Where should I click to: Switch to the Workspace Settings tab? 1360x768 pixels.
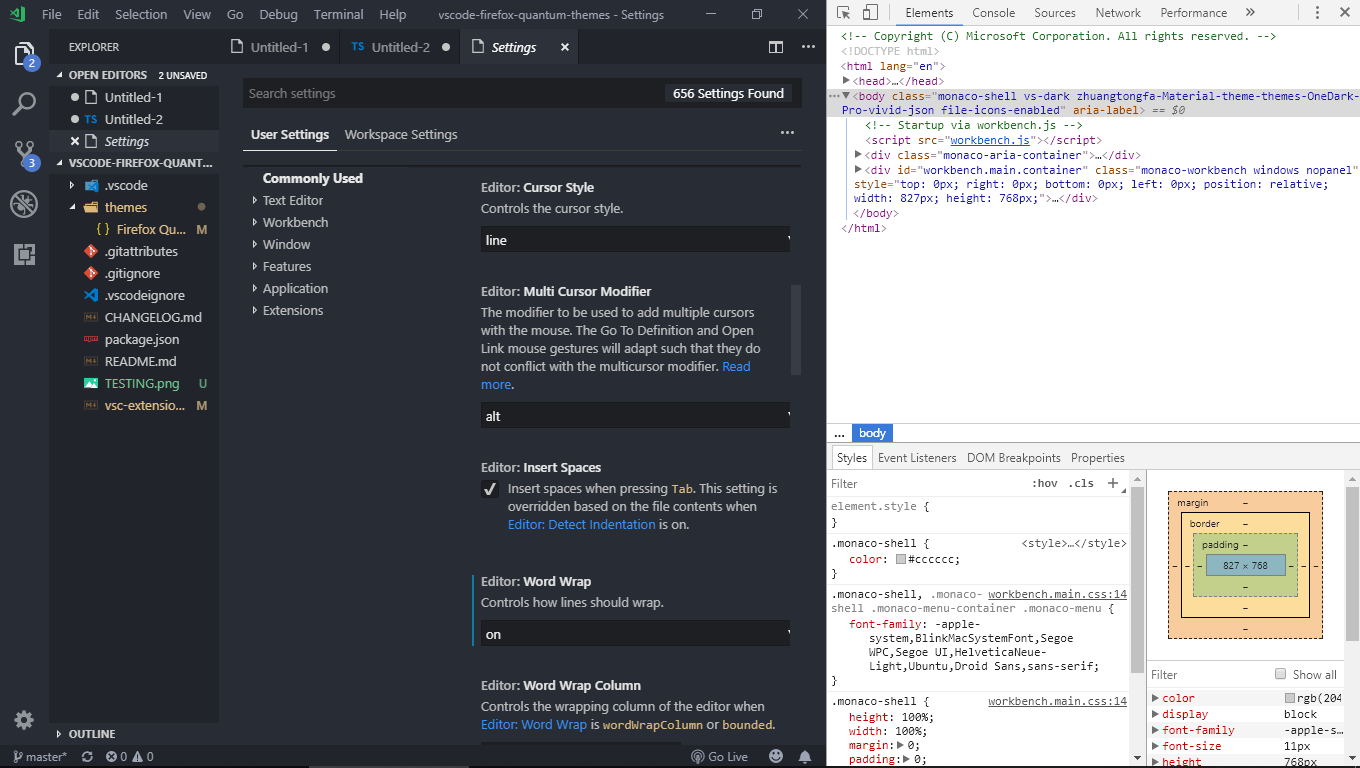tap(401, 134)
